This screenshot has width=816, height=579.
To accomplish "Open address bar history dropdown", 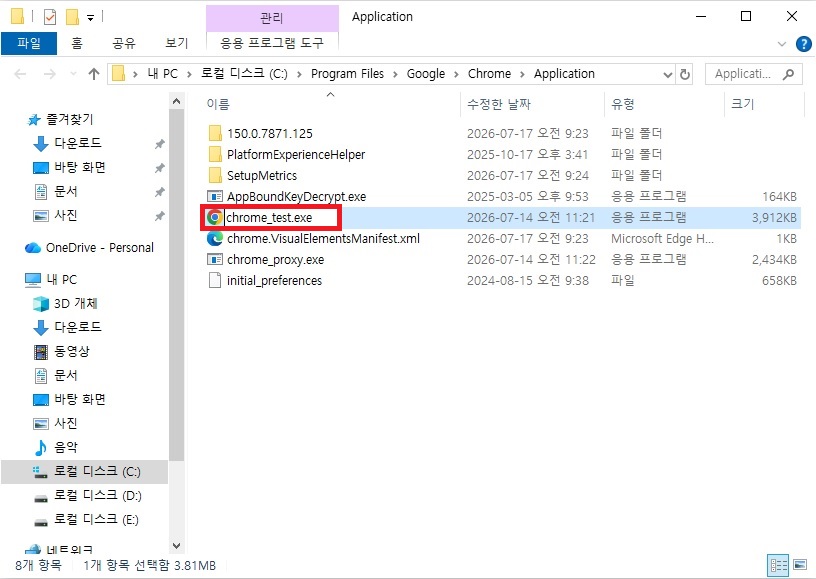I will (668, 75).
